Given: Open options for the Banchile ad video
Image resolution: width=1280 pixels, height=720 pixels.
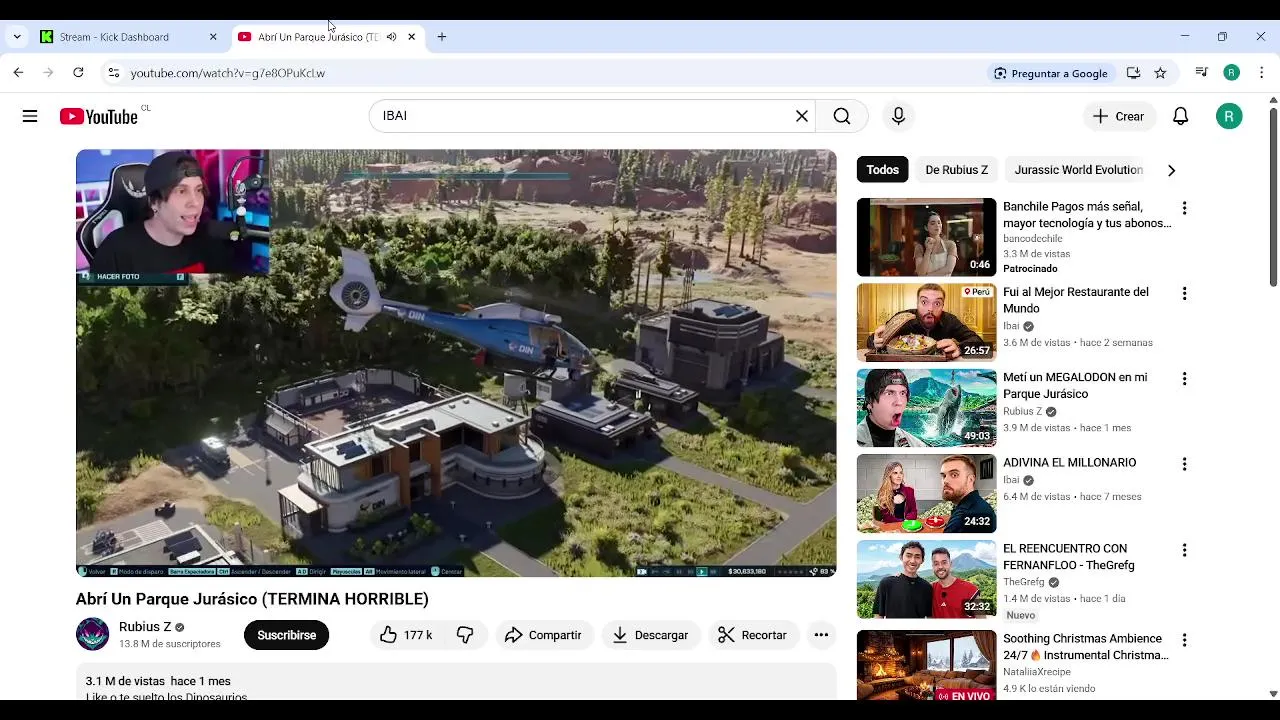Looking at the screenshot, I should 1184,208.
